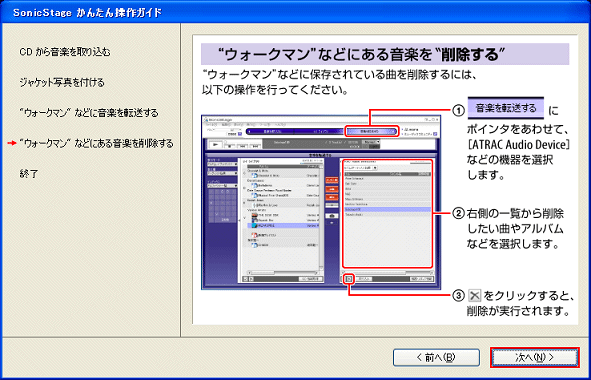The width and height of the screenshot is (591, 380).
Task: Open the 'CD から音楽を取り込む' guide page
Action: [64, 52]
